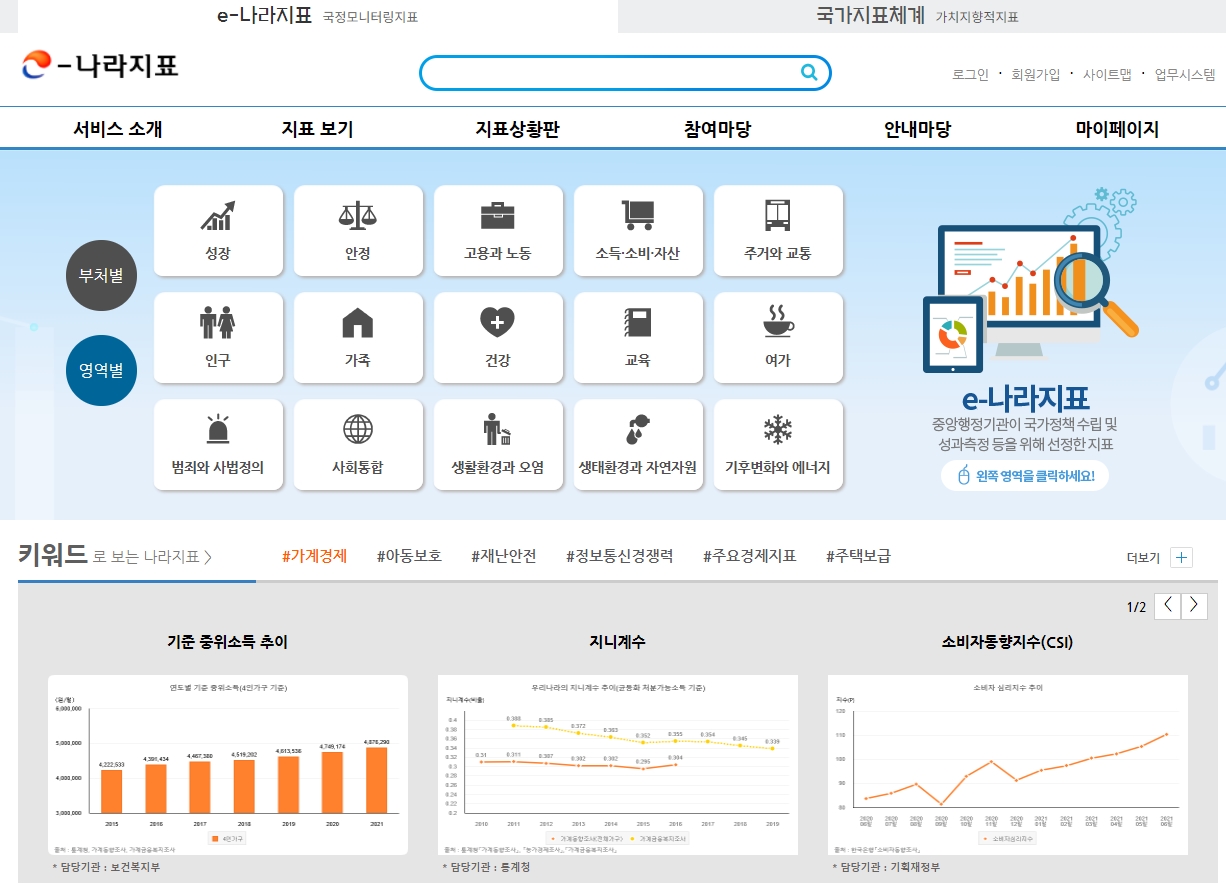Screen dimensions: 1226x896
Task: Select the 가족 house icon tile
Action: [358, 338]
